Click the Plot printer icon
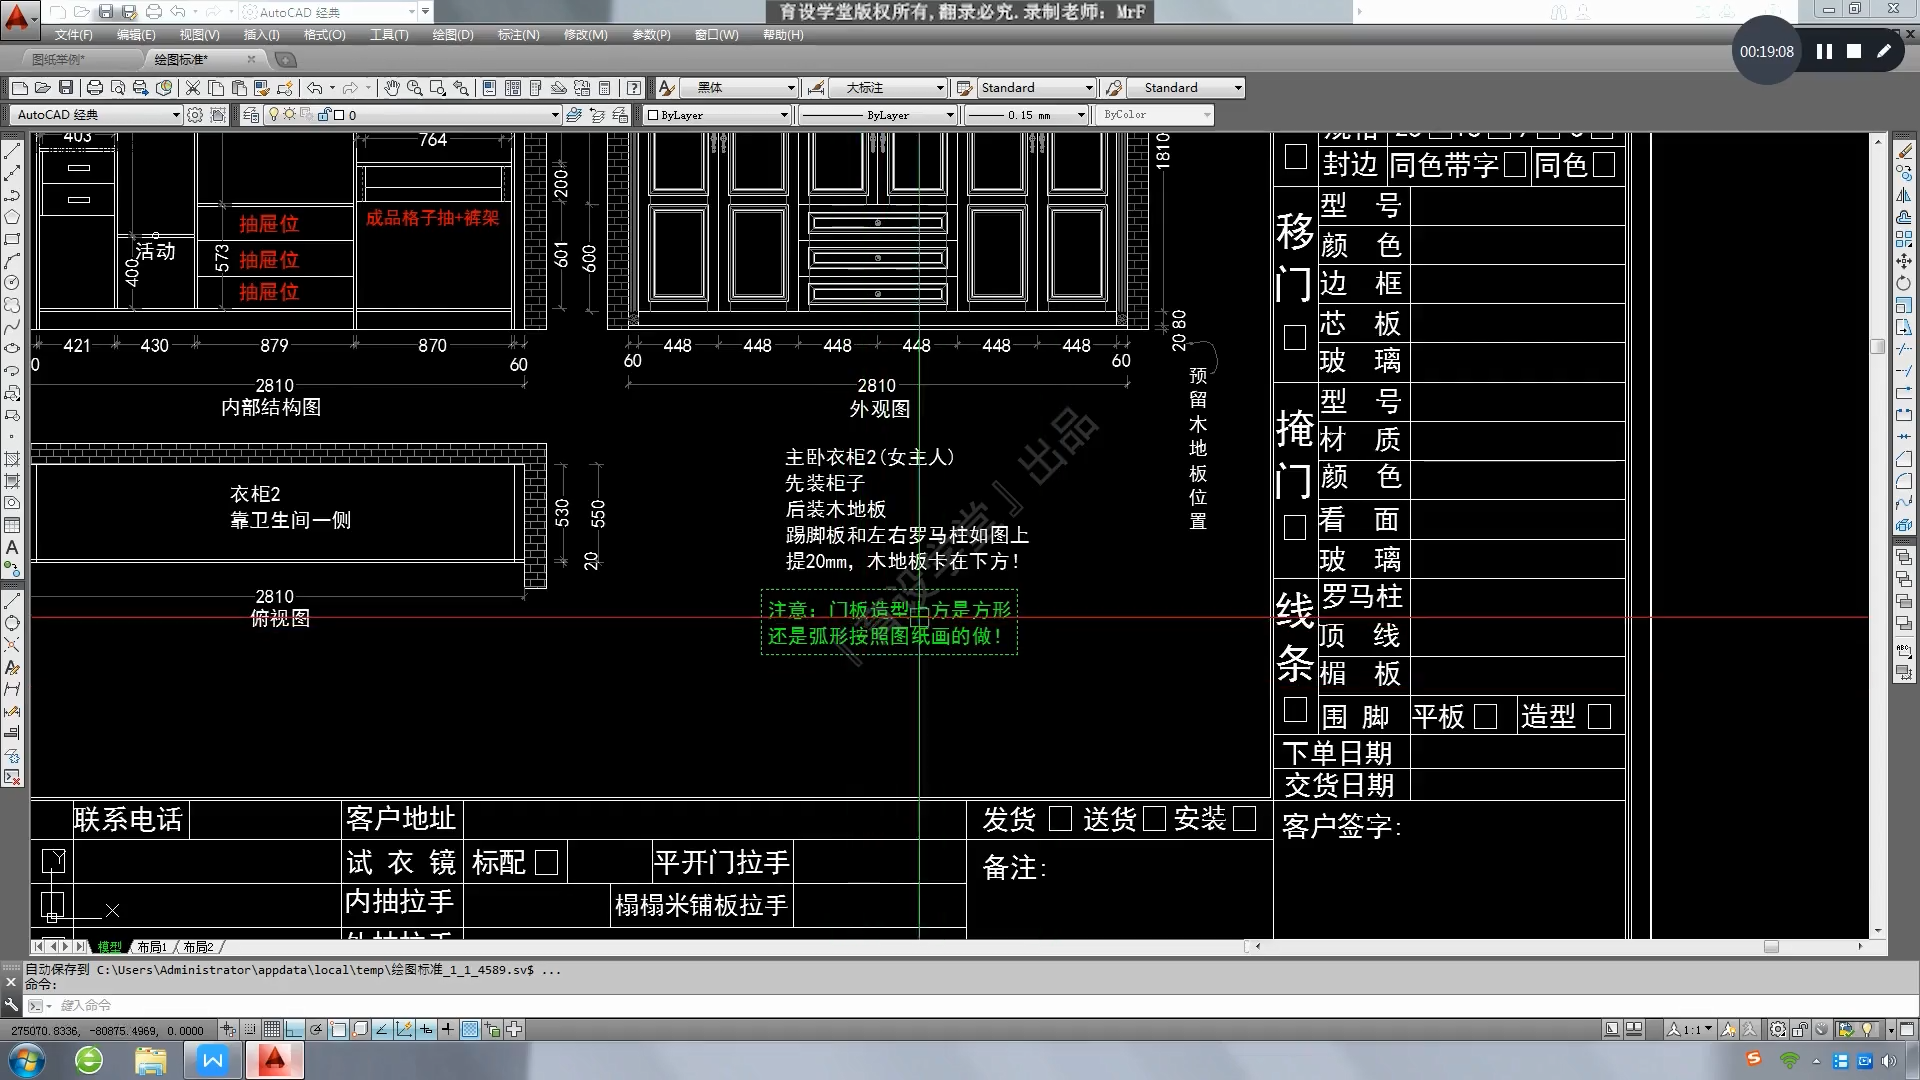1920x1080 pixels. 95,88
